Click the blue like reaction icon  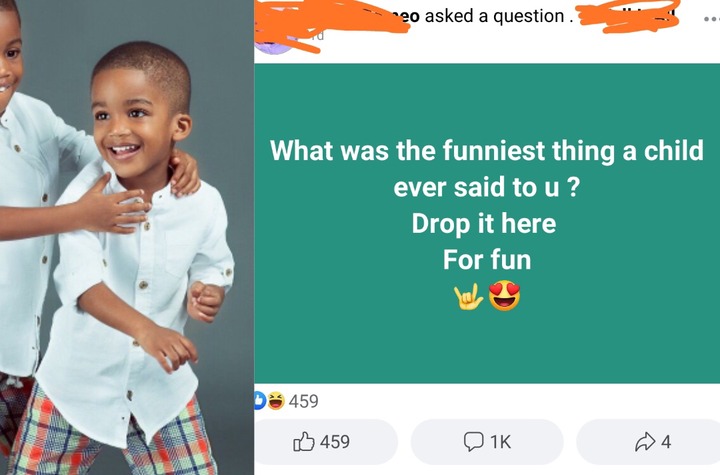(260, 401)
